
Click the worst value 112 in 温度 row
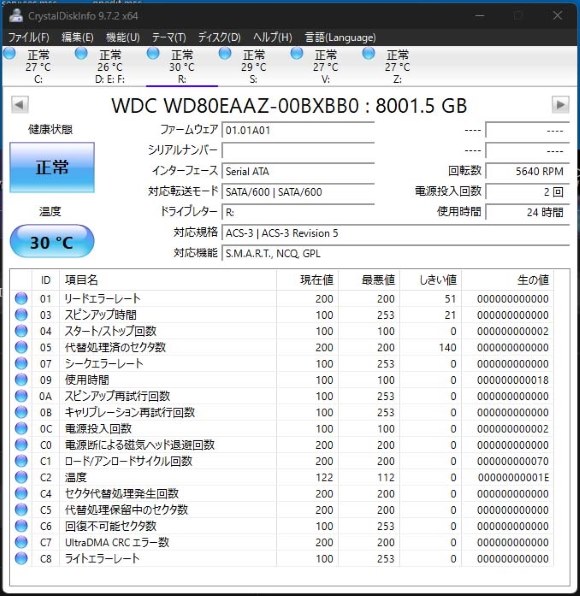coord(386,477)
